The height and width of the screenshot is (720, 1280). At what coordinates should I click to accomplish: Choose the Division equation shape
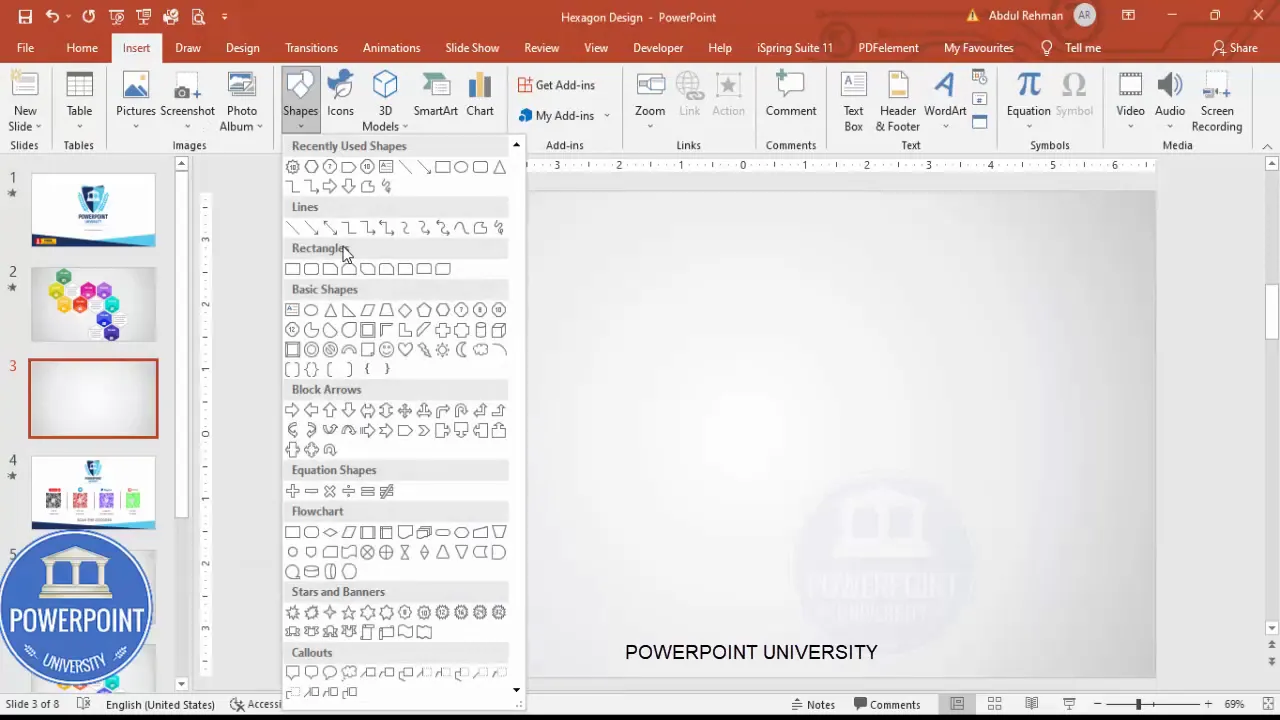348,491
